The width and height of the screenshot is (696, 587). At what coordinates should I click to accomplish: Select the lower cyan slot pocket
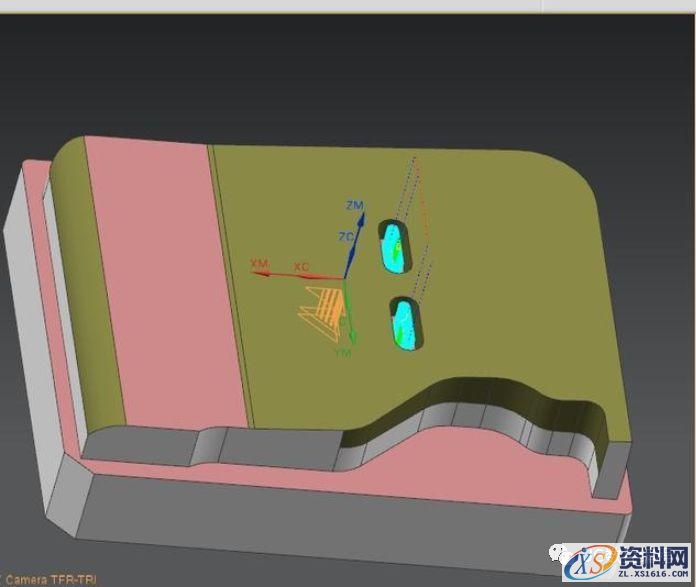(x=407, y=324)
